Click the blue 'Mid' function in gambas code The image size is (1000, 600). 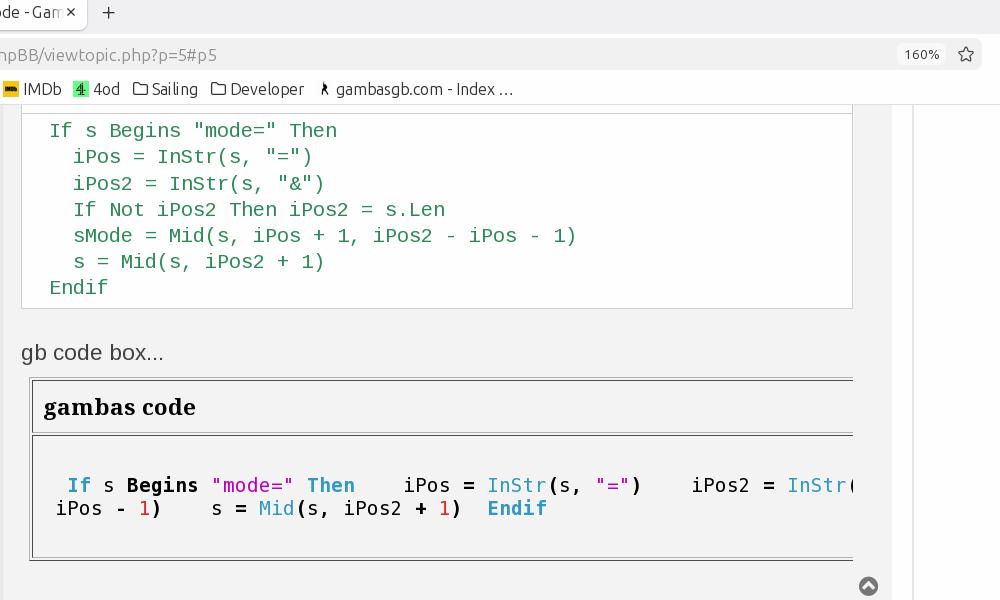pyautogui.click(x=277, y=508)
